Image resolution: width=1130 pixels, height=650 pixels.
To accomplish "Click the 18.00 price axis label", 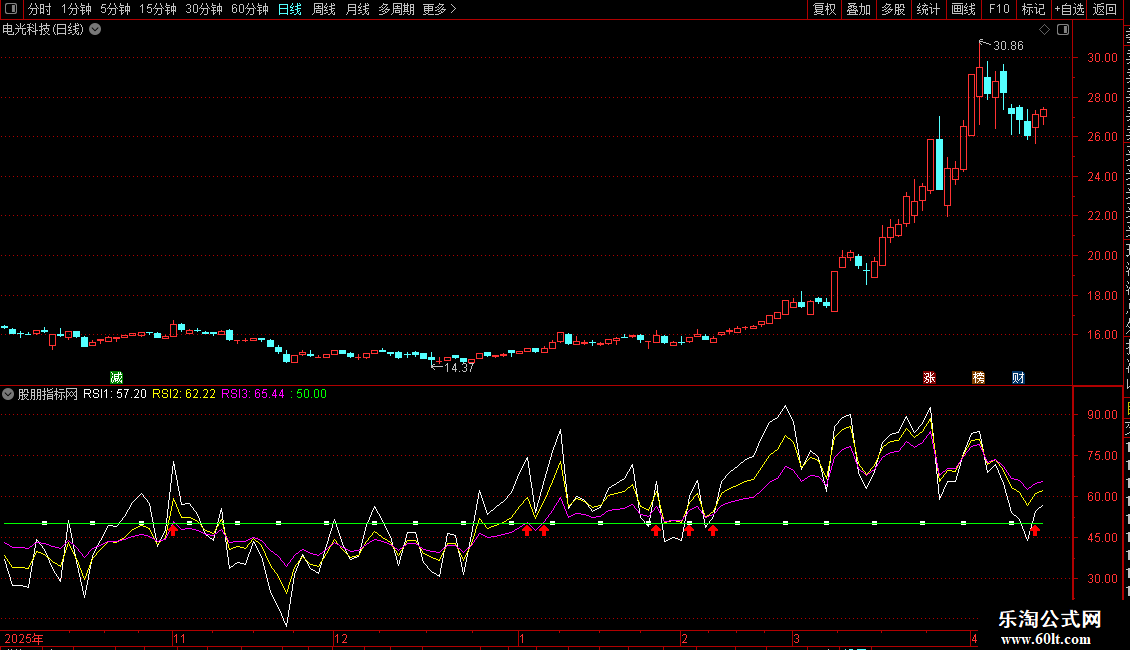I will point(1103,295).
